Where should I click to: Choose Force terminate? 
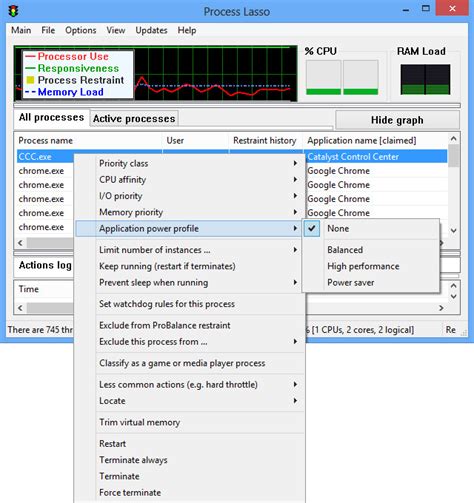[x=189, y=493]
